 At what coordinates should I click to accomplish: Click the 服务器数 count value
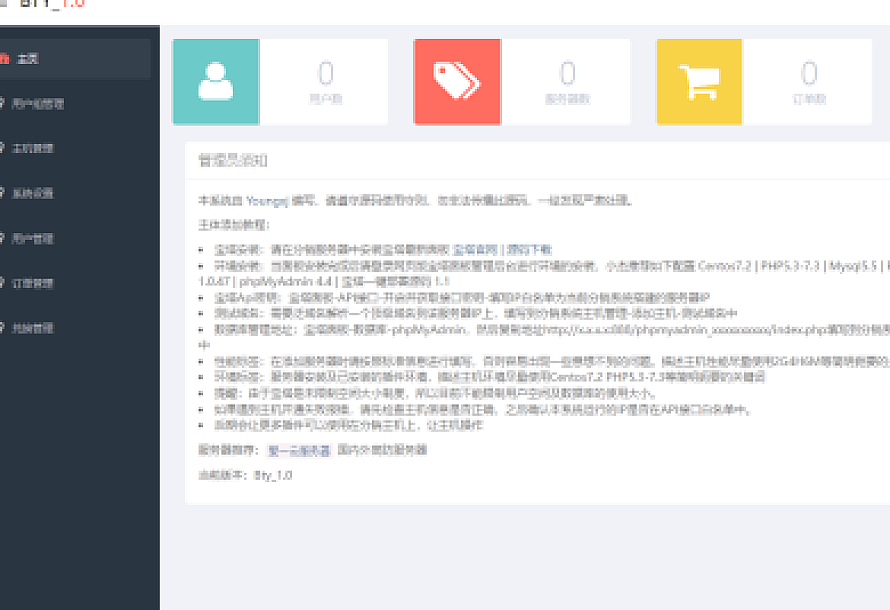coord(567,74)
